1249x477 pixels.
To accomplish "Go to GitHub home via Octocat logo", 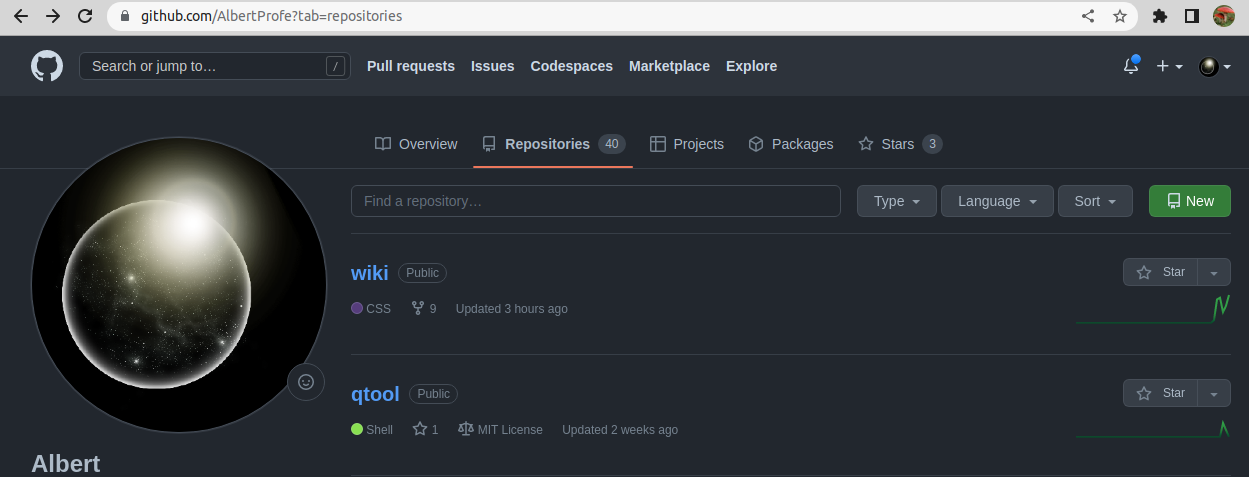I will [x=46, y=66].
